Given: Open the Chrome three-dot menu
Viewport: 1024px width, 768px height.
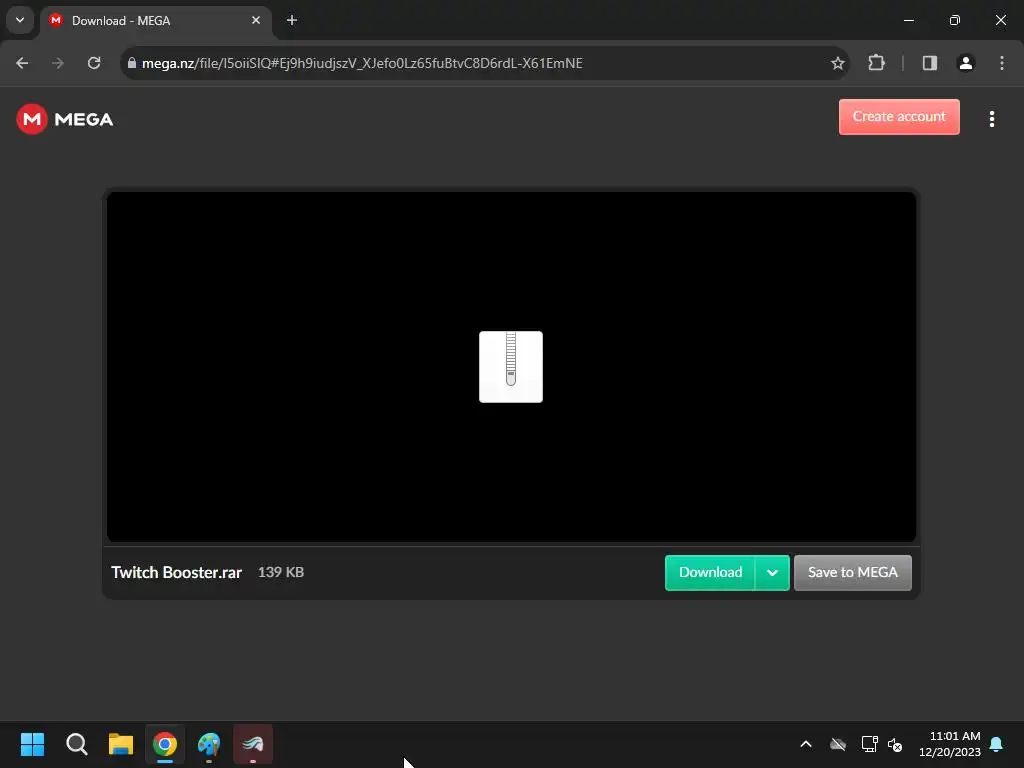Looking at the screenshot, I should click(x=1002, y=63).
